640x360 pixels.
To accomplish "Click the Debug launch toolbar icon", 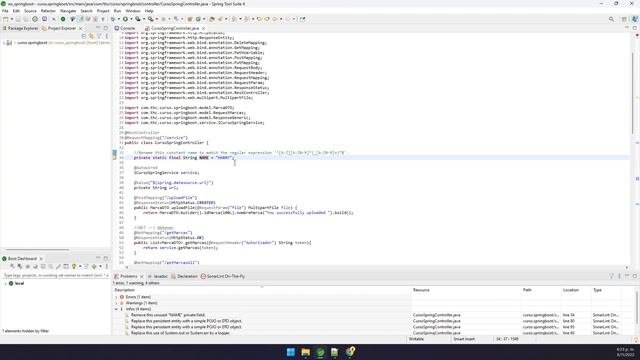I will tap(113, 19).
